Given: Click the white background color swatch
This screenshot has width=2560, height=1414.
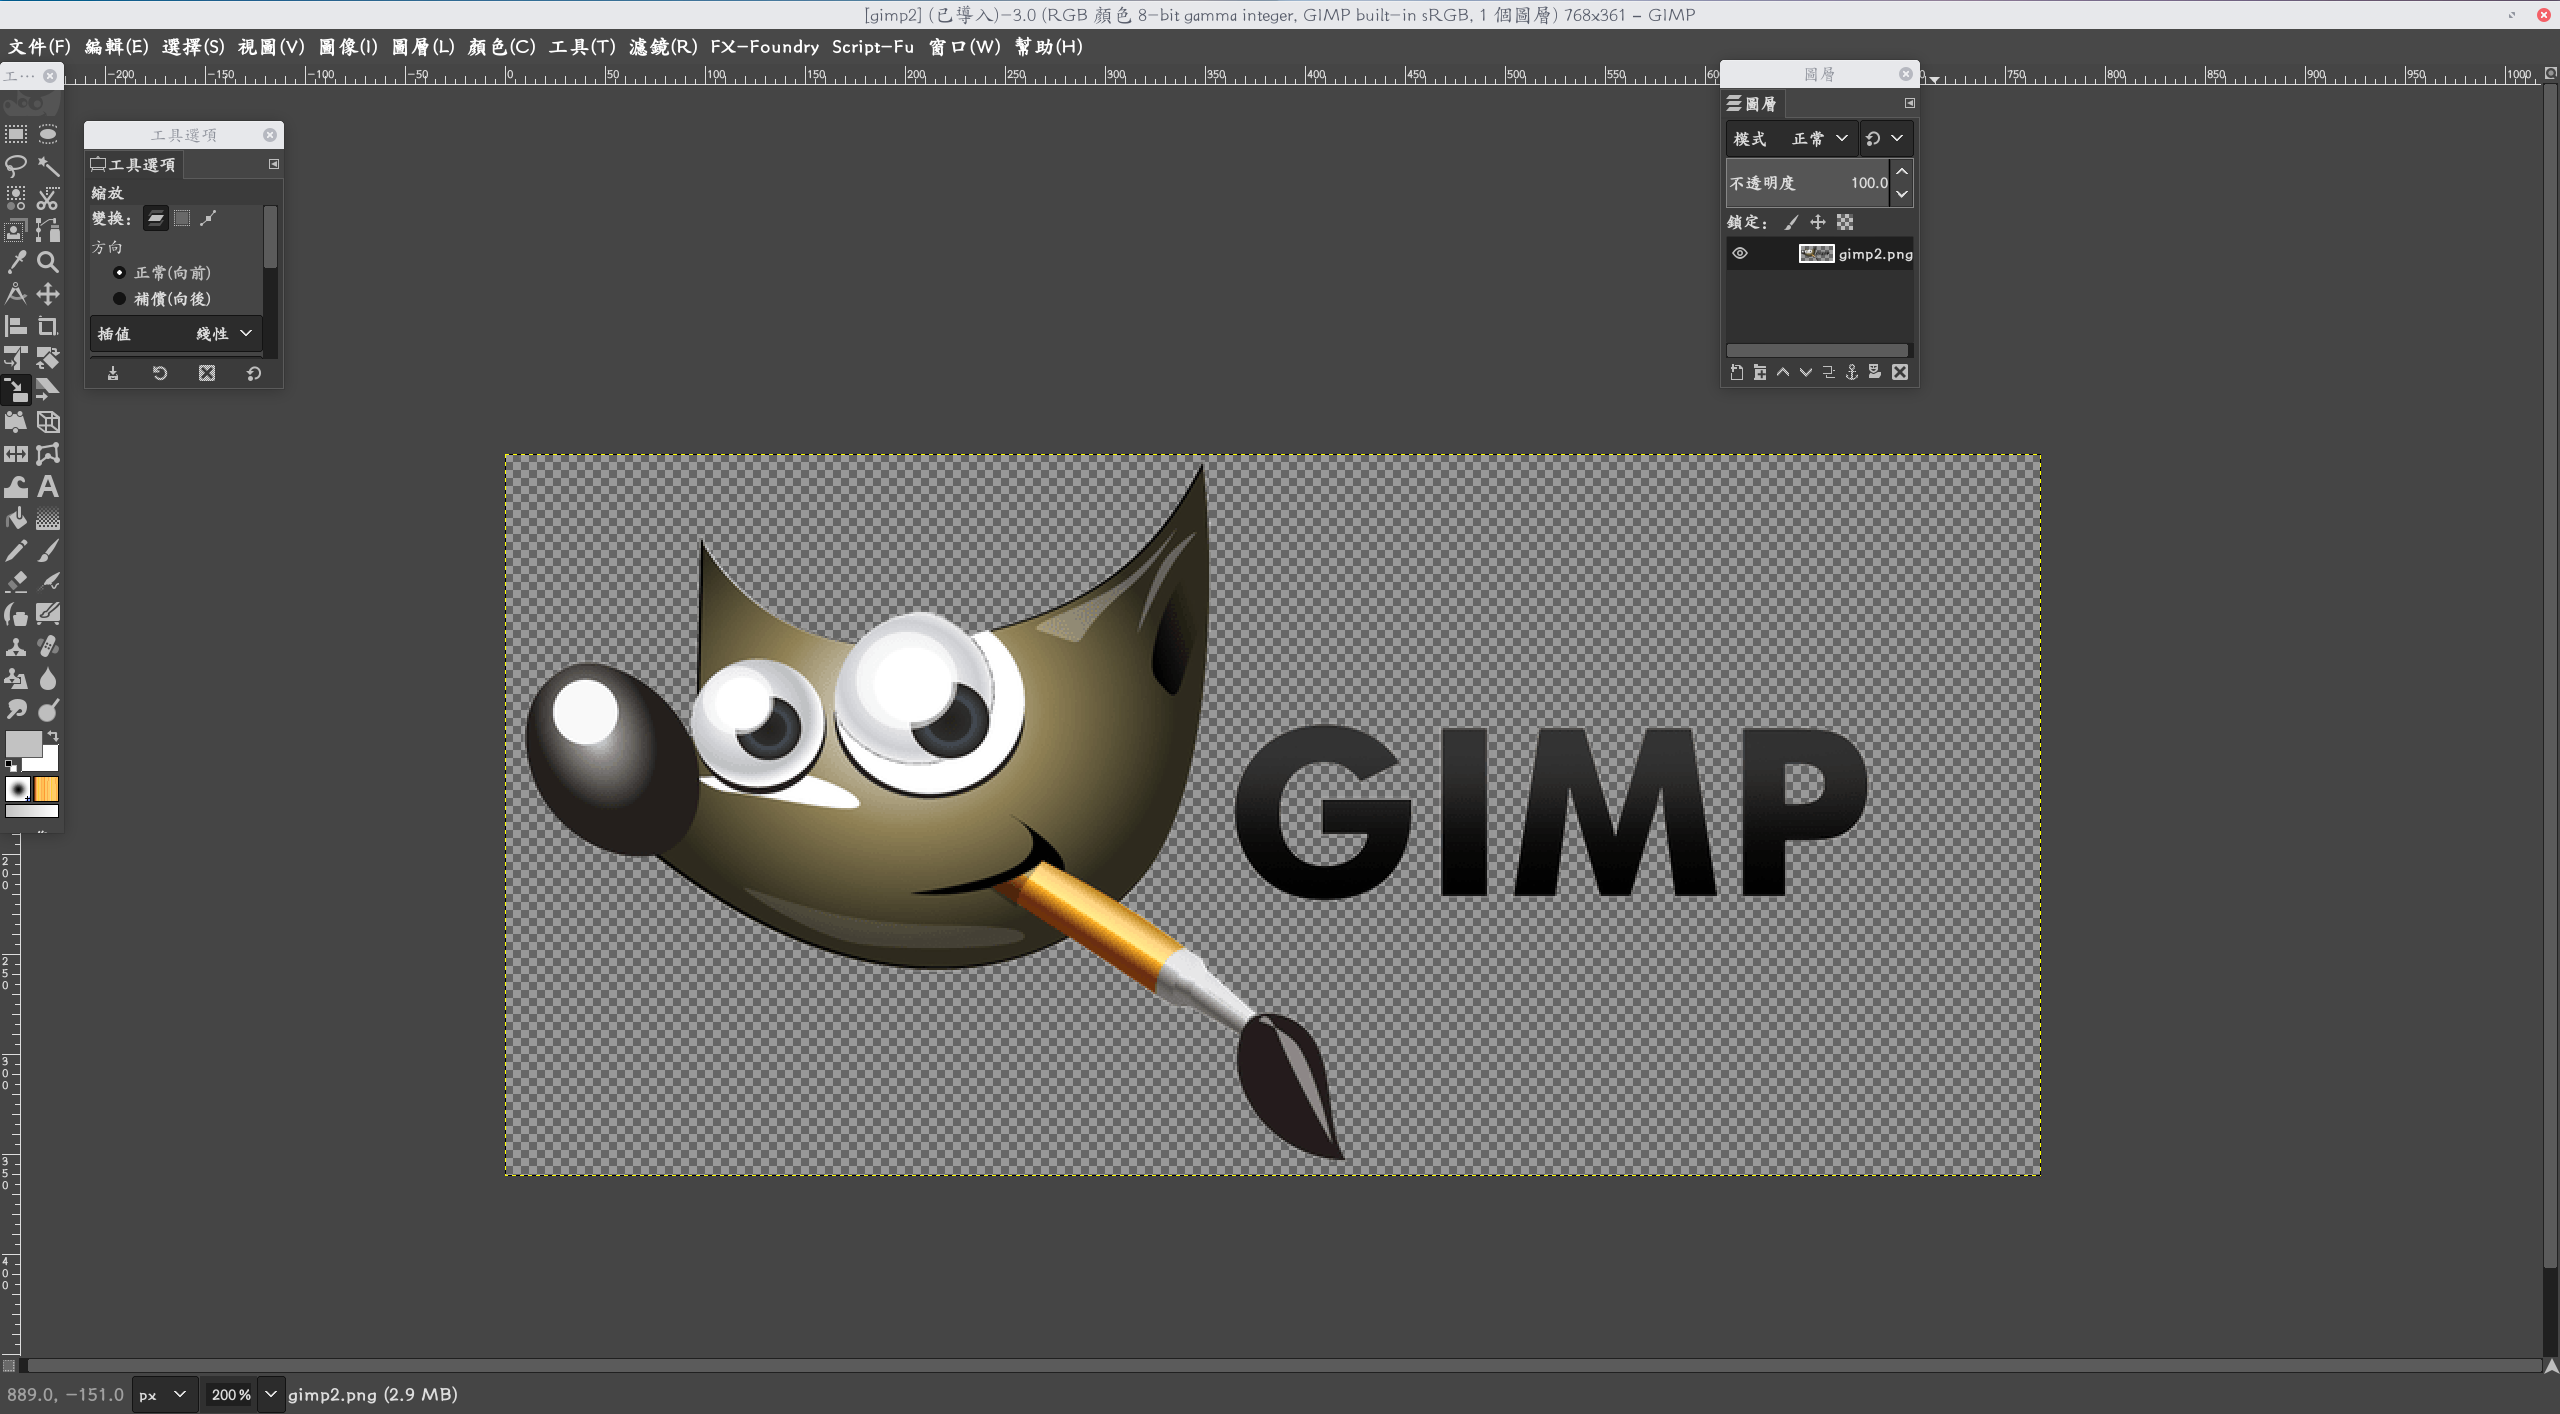Looking at the screenshot, I should pyautogui.click(x=48, y=761).
